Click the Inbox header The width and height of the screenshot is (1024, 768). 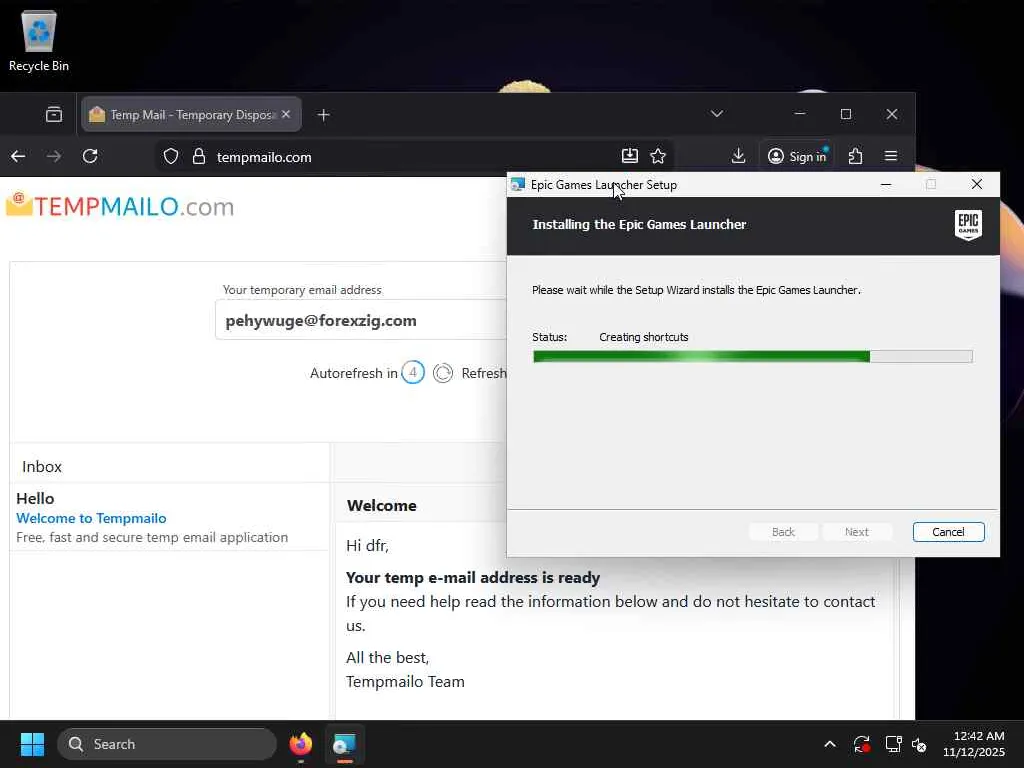tap(42, 466)
